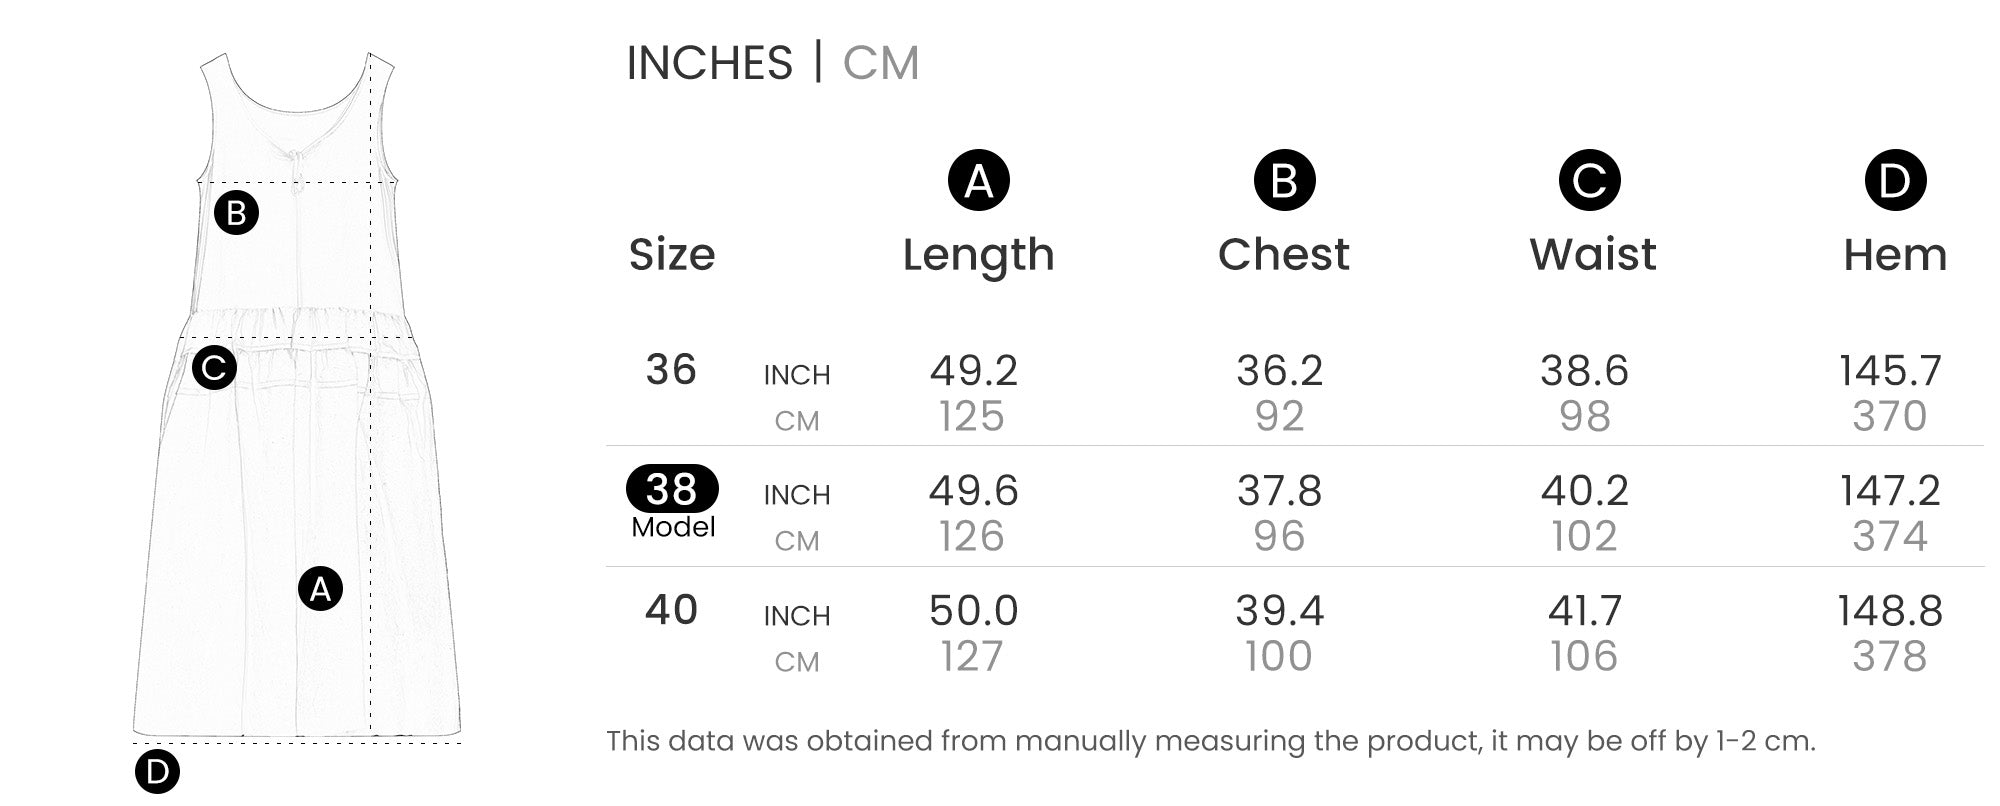Click the A marker on dress diagram
This screenshot has width=2000, height=806.
(320, 588)
